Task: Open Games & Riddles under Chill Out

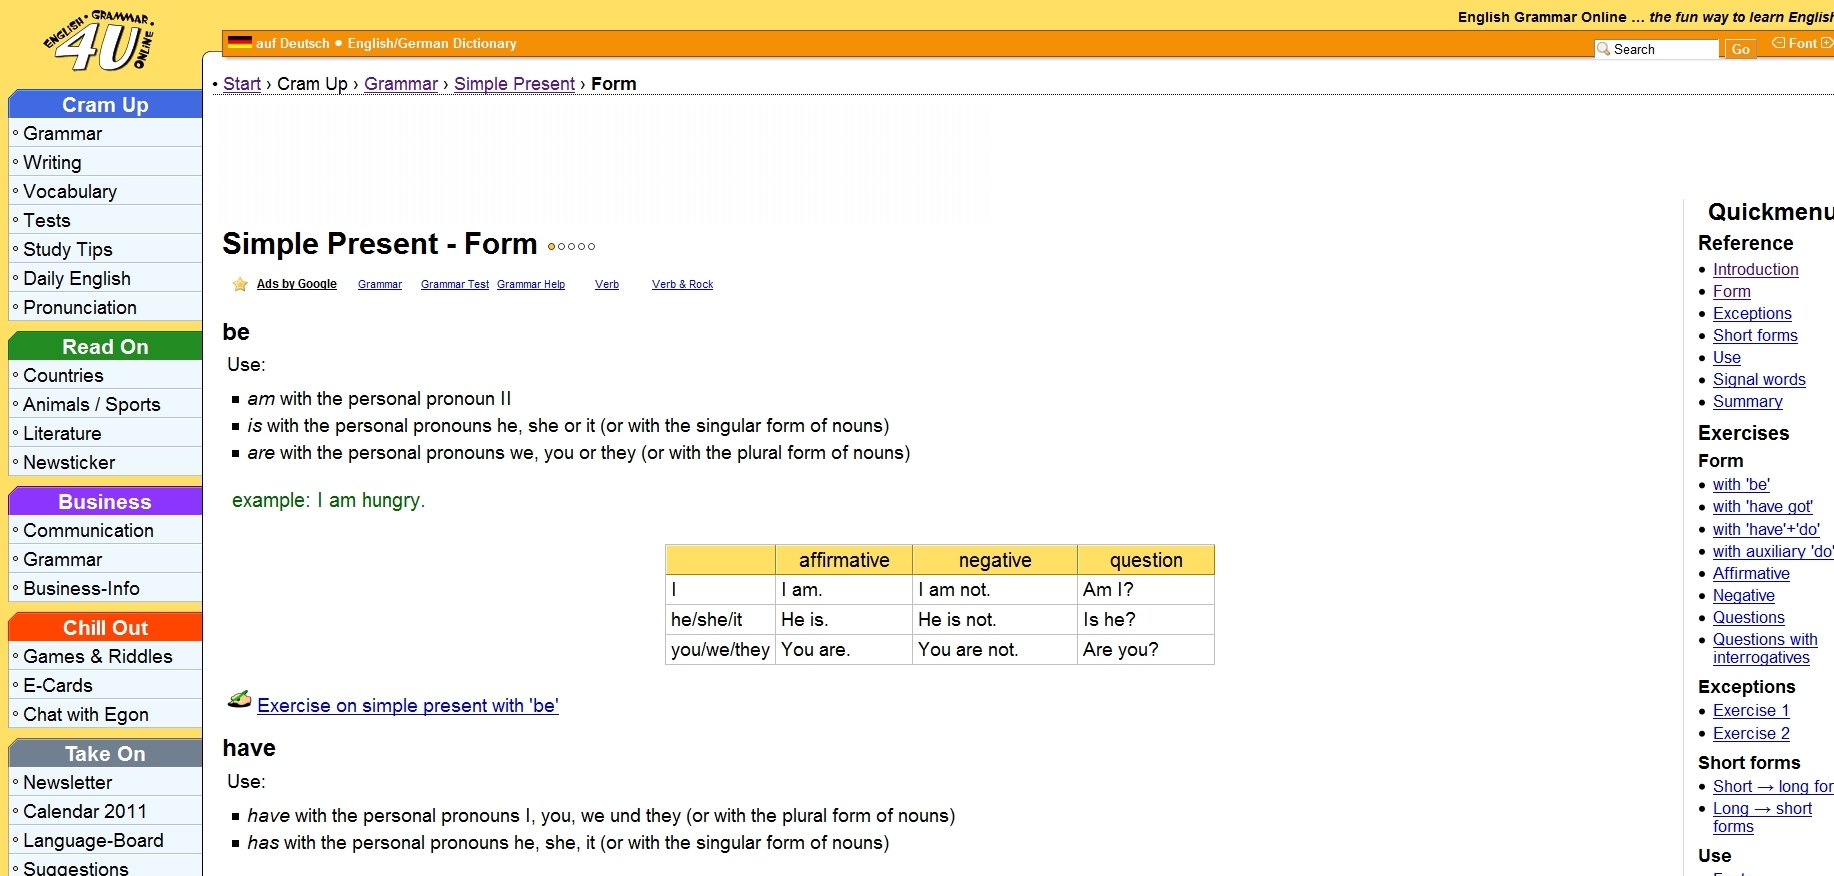Action: pyautogui.click(x=97, y=657)
